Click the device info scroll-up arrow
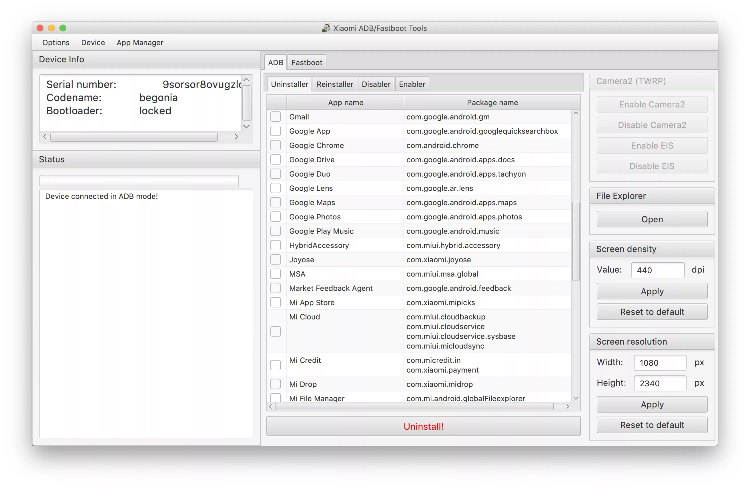The image size is (750, 488). (x=247, y=80)
